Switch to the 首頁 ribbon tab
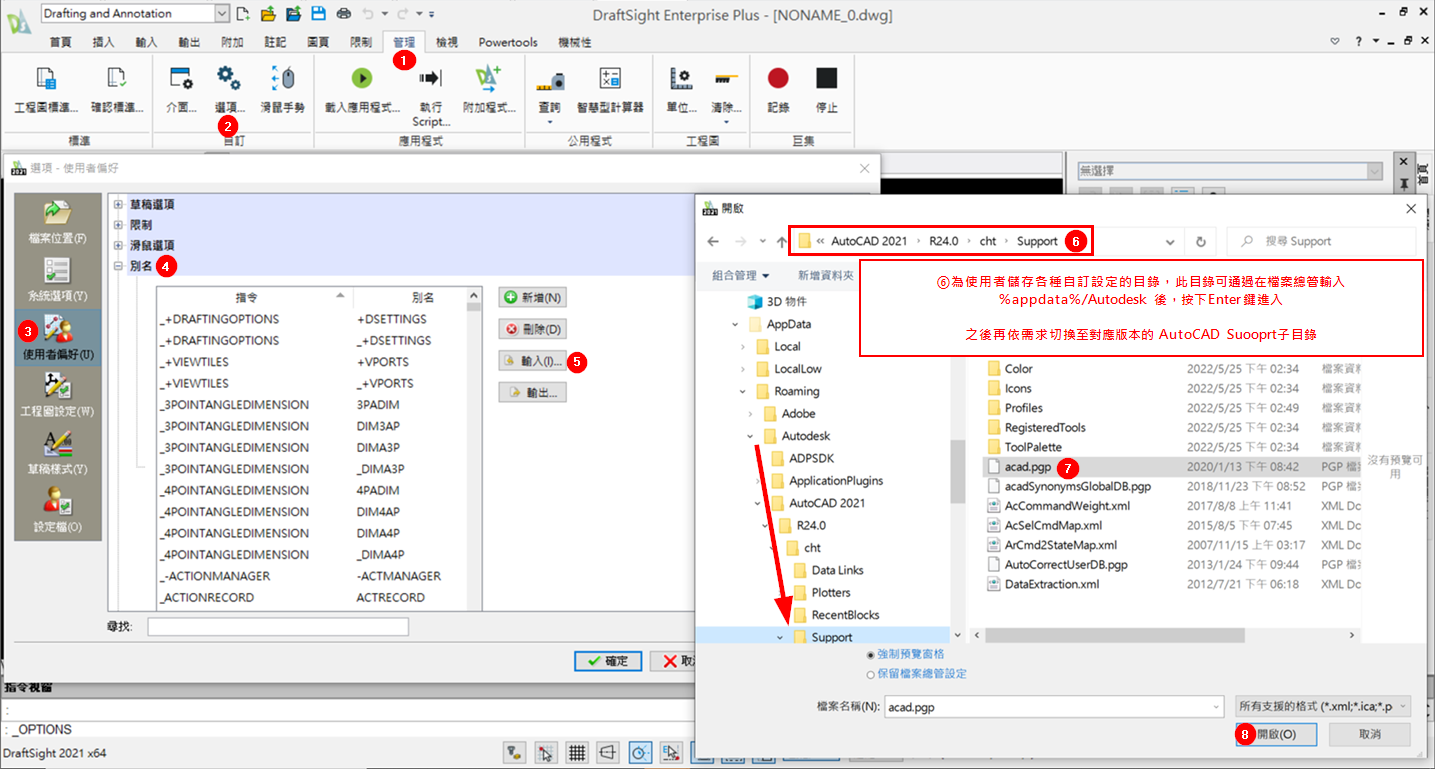 61,42
